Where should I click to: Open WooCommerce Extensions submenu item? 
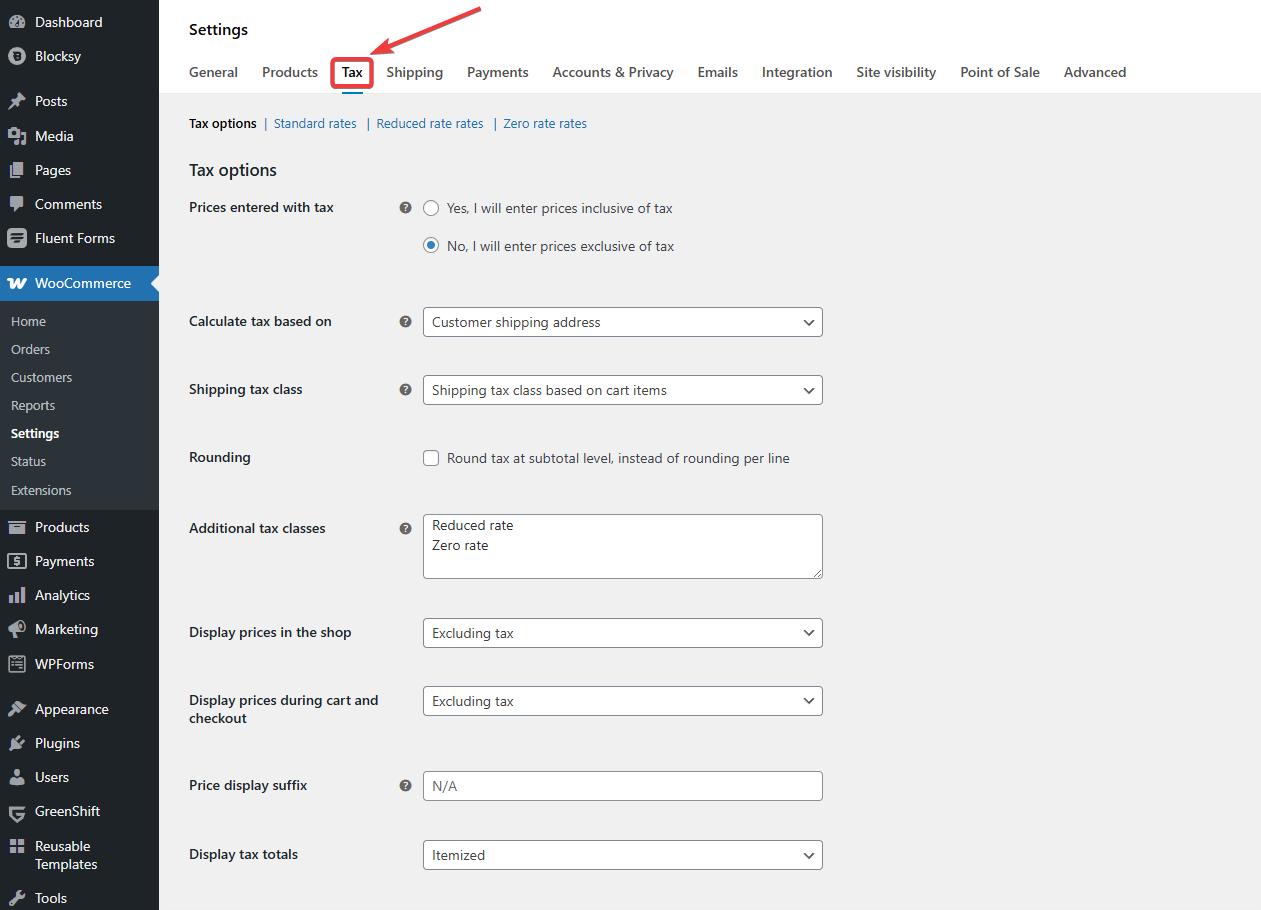41,490
